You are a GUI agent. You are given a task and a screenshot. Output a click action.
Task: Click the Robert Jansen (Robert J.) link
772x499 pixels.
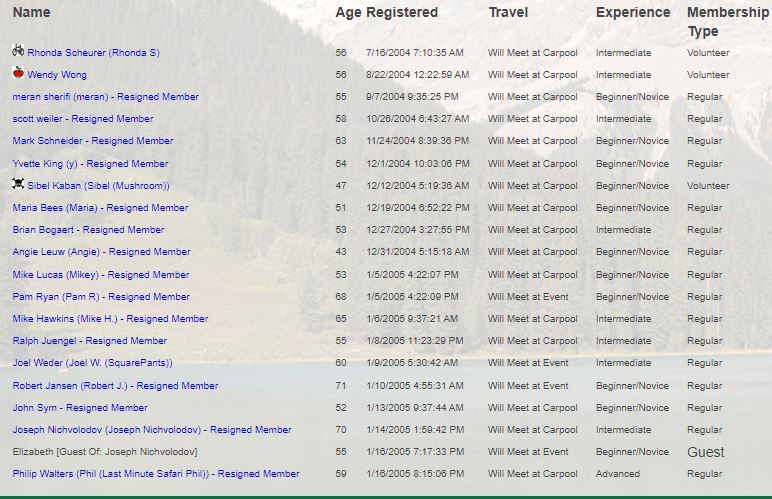click(116, 386)
